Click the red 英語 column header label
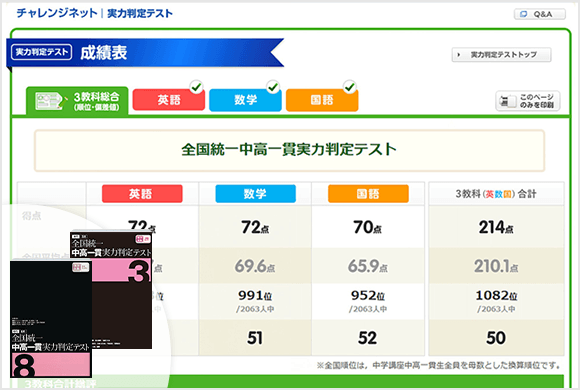 coord(142,194)
